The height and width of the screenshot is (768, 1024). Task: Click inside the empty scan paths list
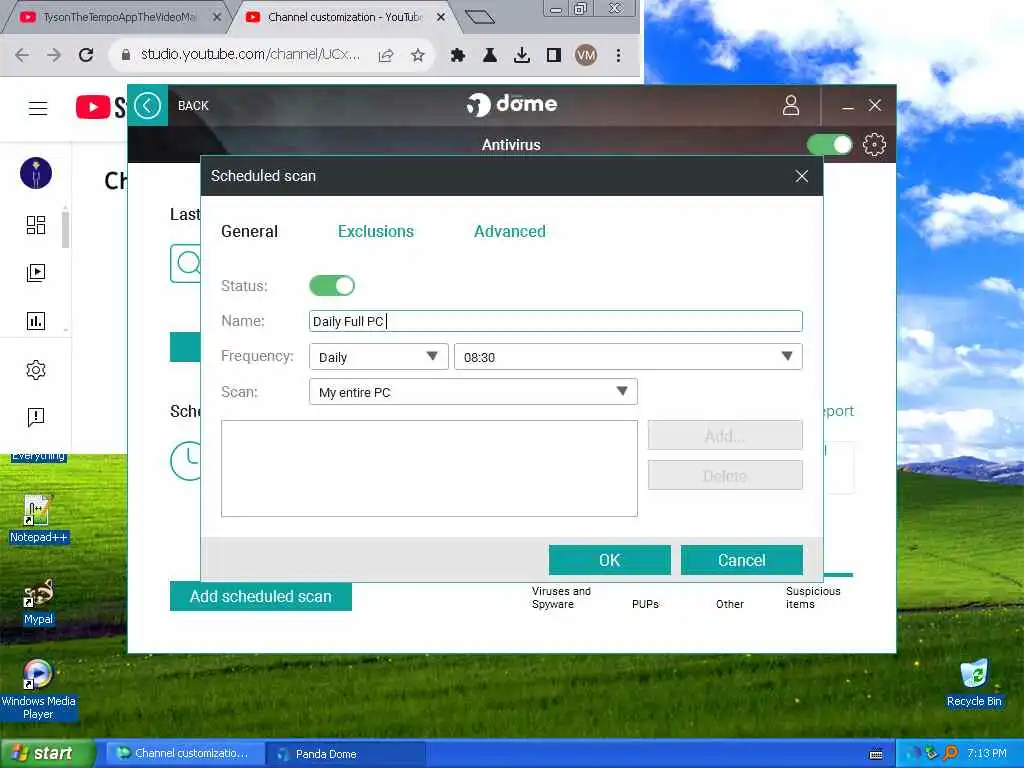tap(429, 468)
